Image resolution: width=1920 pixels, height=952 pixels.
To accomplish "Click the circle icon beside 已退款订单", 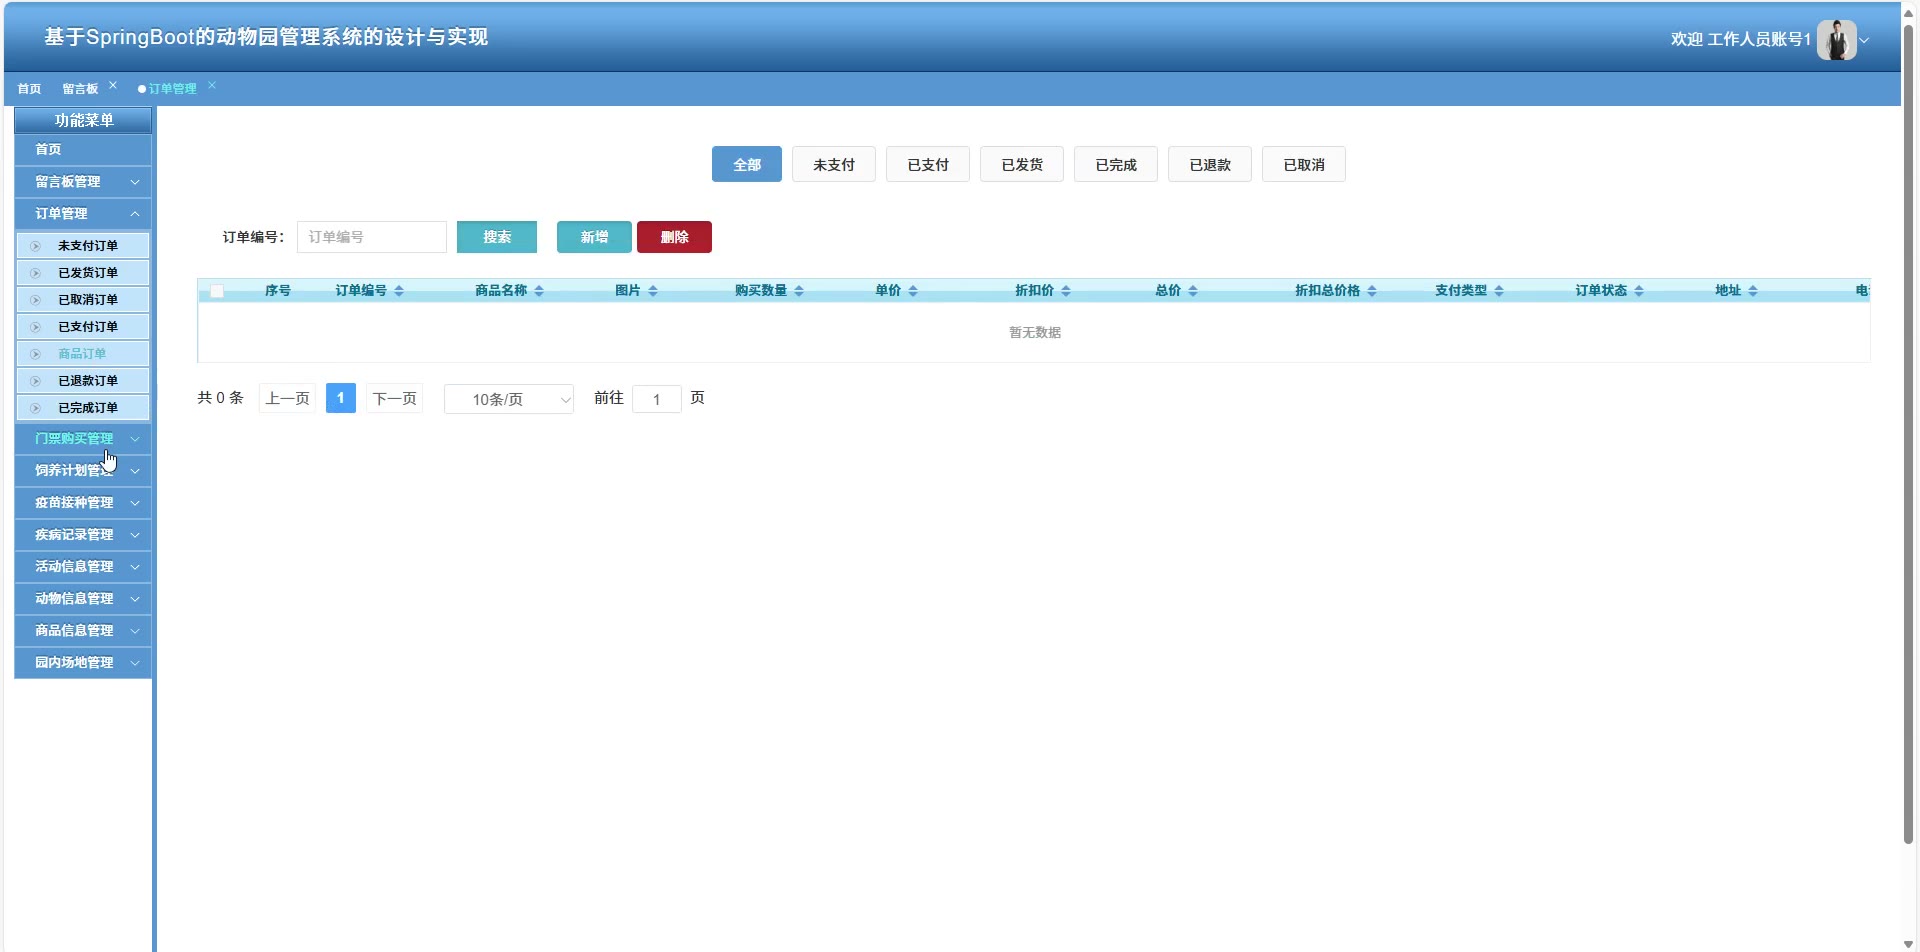I will [35, 381].
